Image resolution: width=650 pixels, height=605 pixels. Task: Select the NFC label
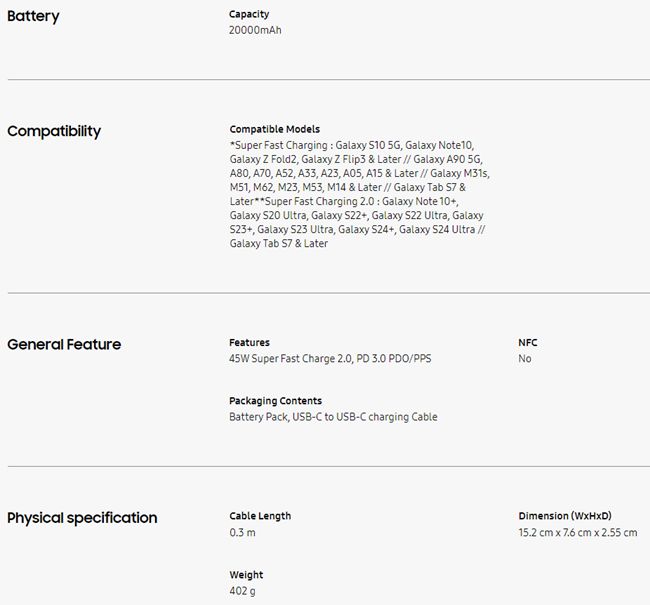pos(527,342)
